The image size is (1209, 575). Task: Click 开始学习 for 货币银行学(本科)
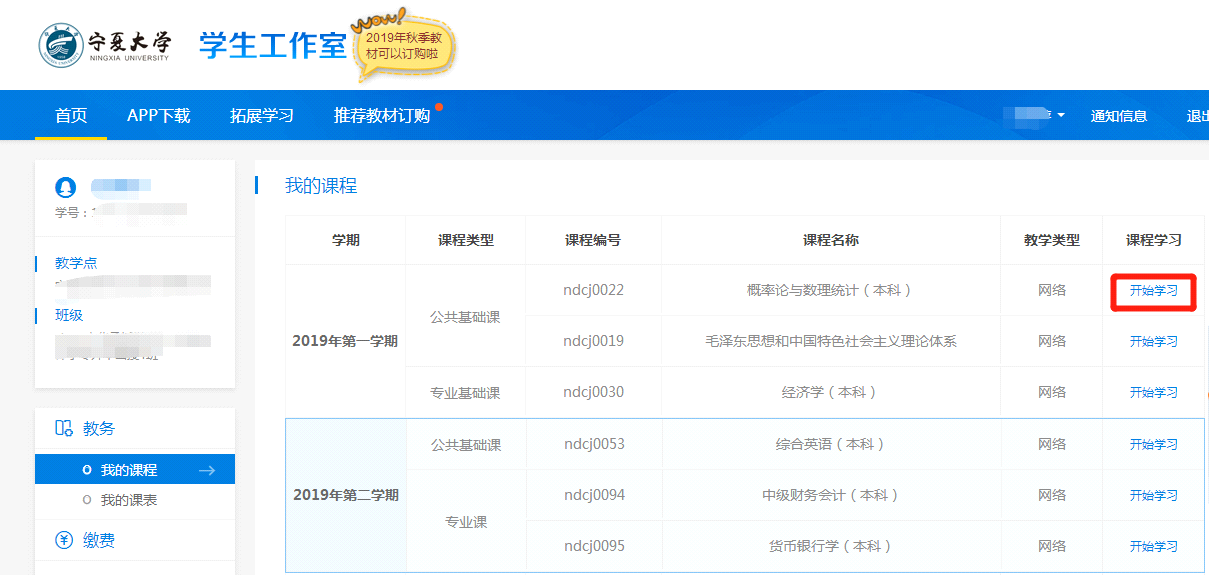pos(1153,547)
